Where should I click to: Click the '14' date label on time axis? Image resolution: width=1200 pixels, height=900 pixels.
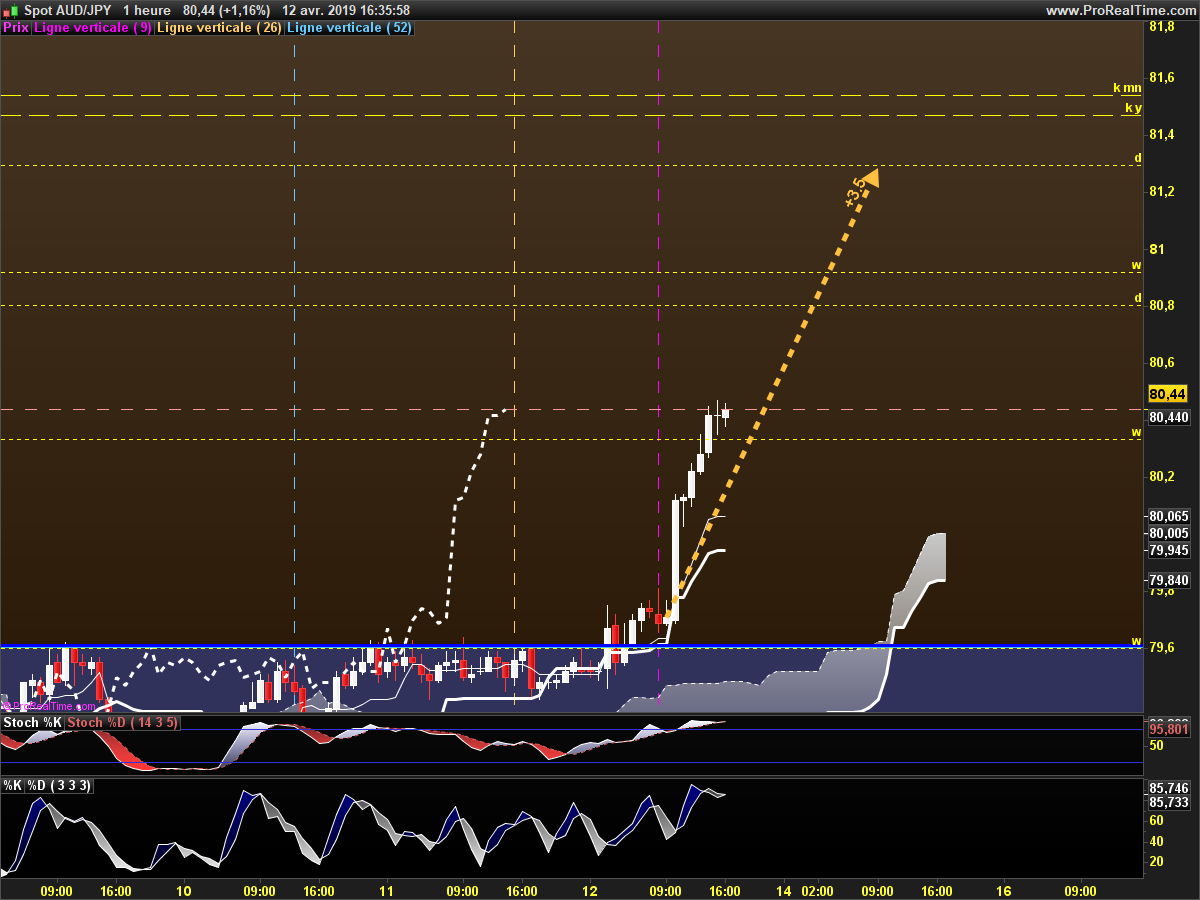coord(783,890)
